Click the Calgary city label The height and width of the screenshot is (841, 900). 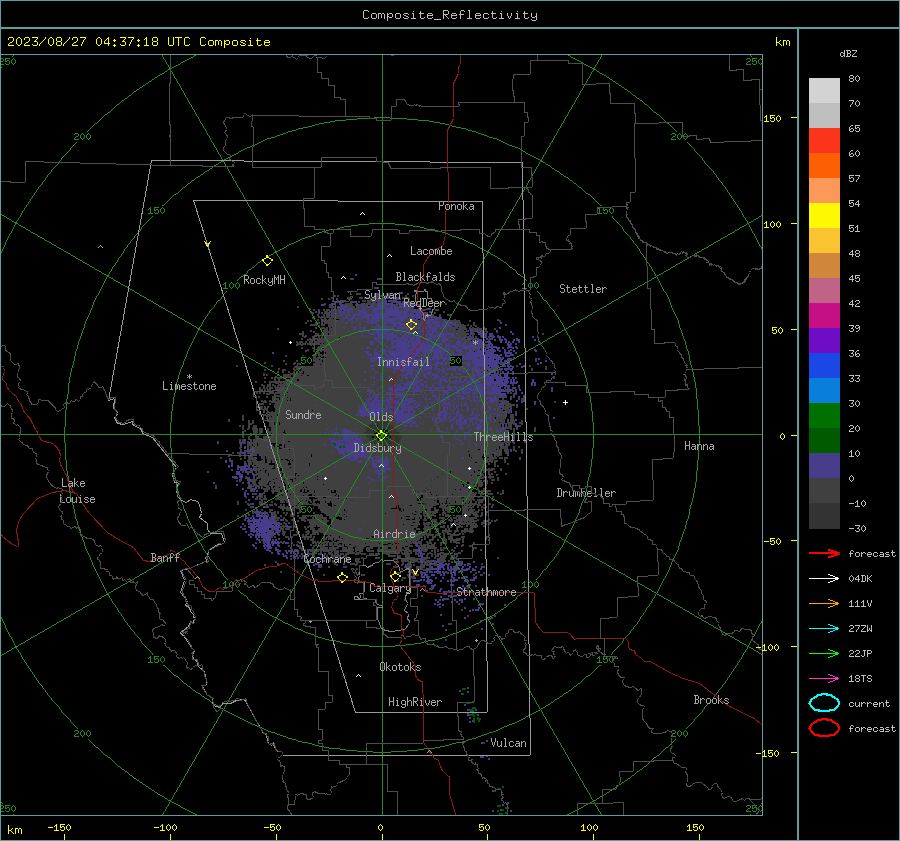pos(390,588)
